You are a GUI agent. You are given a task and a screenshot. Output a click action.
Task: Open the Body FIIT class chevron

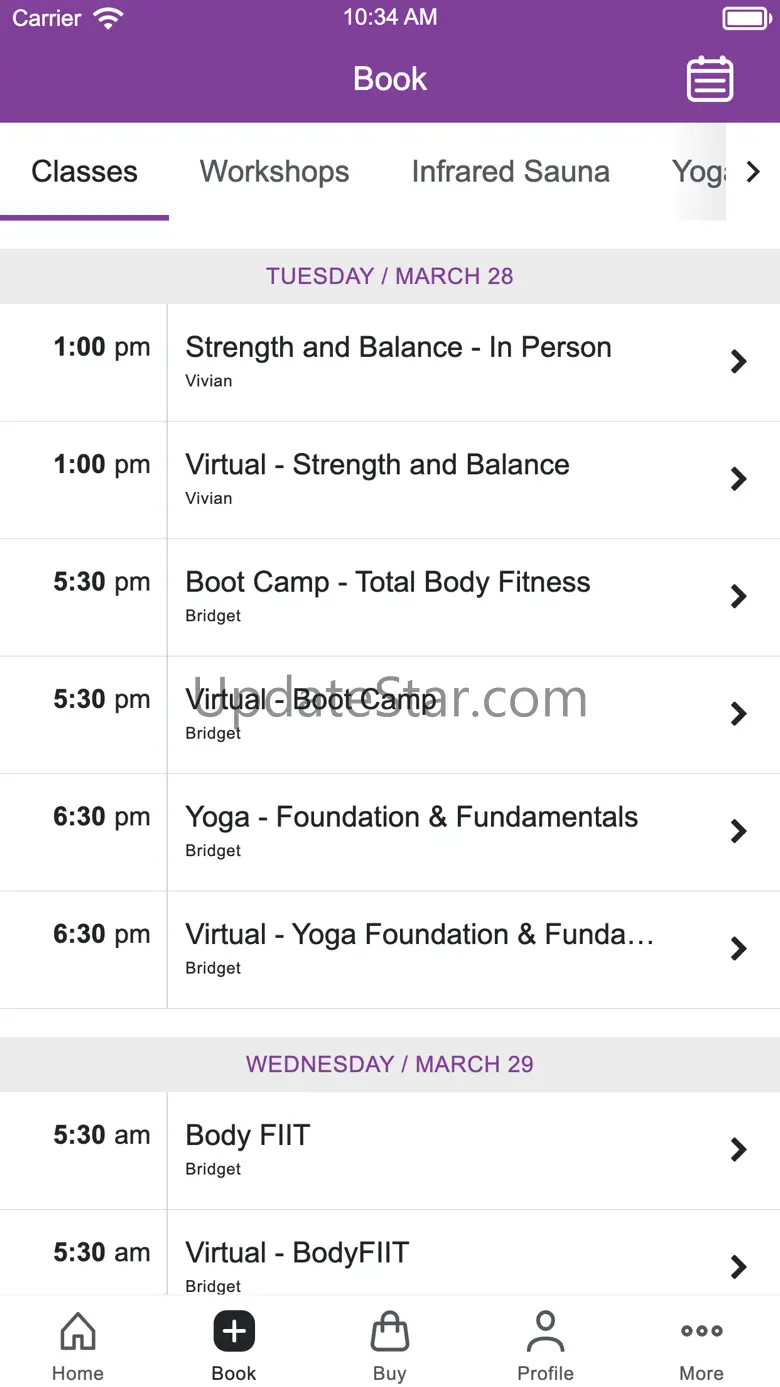point(738,1150)
